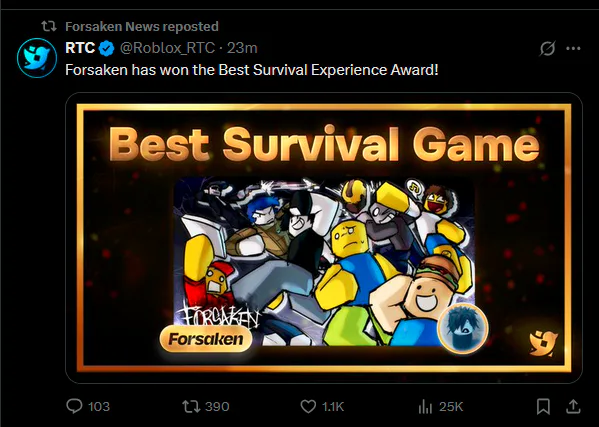Viewport: 599px width, 427px height.
Task: Click the tweet text about Forsaken award
Action: pyautogui.click(x=252, y=70)
